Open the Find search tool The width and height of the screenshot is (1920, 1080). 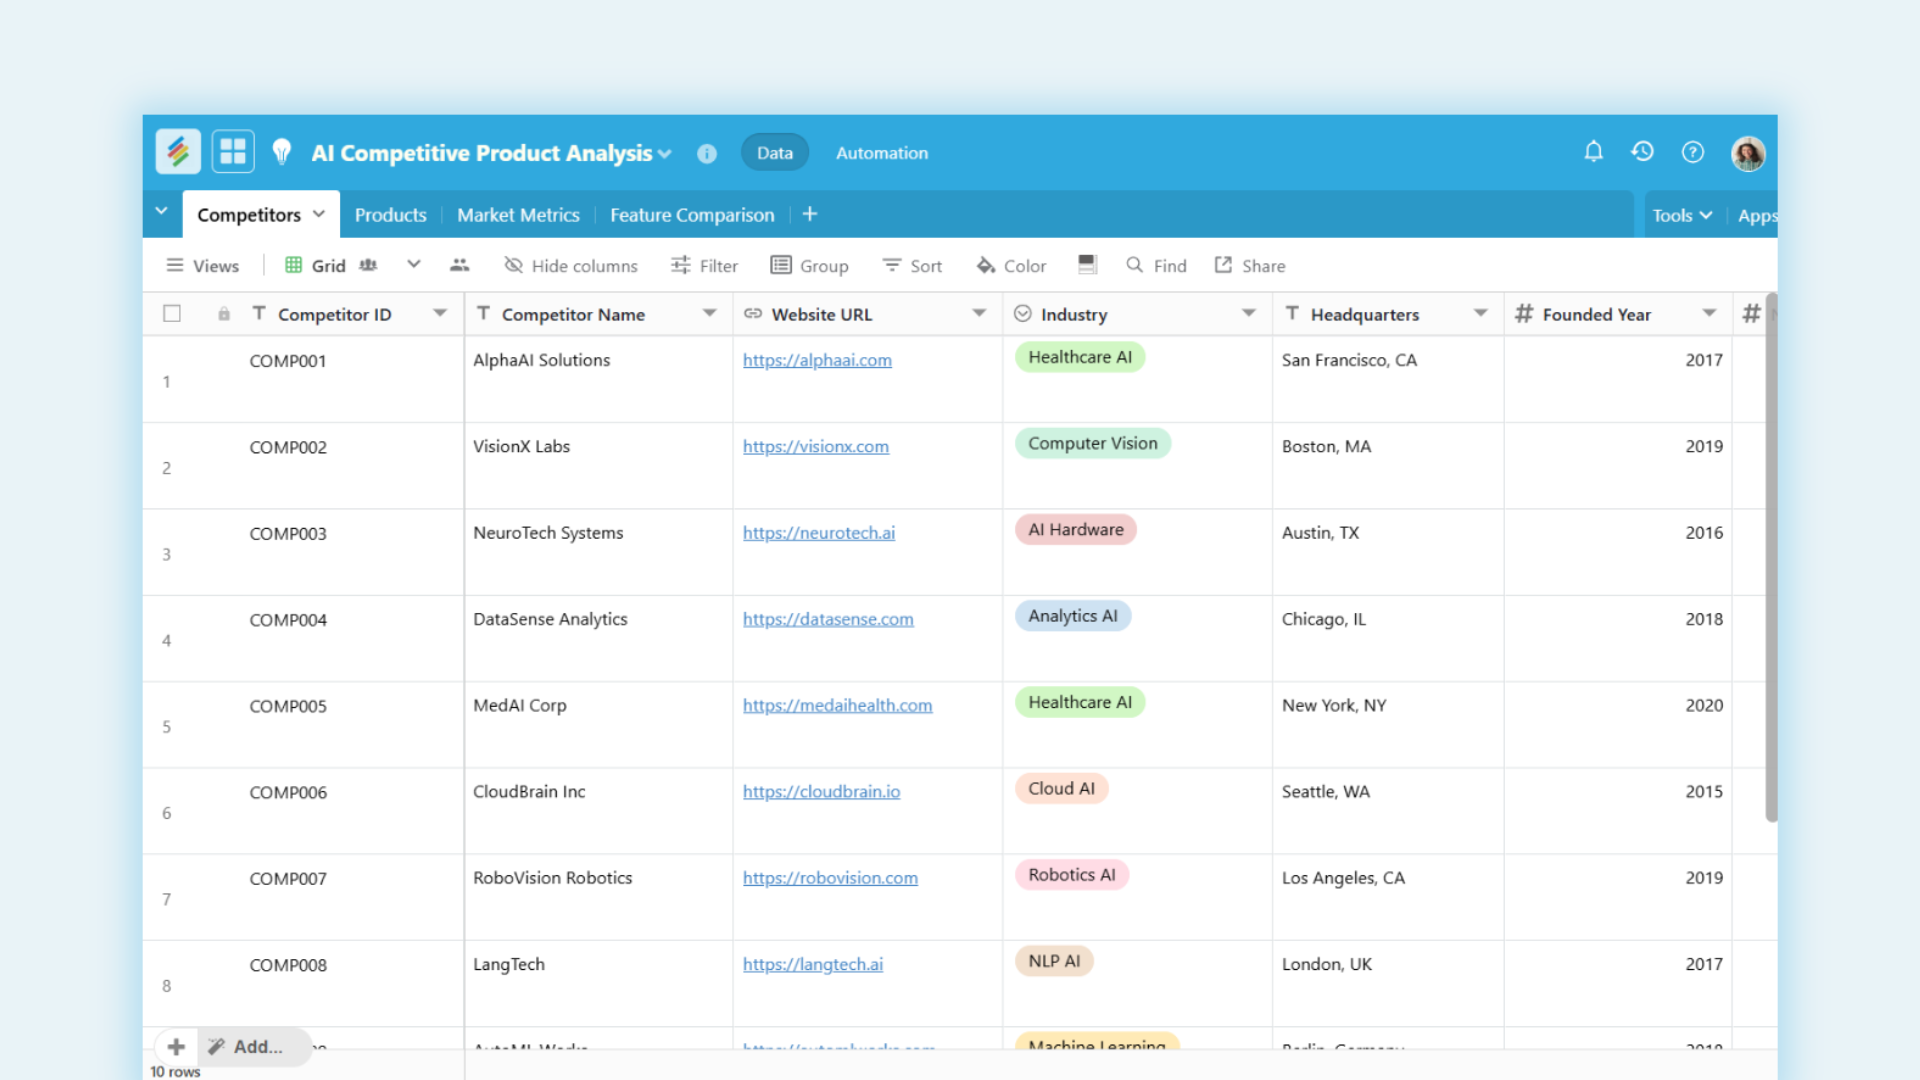click(x=1155, y=265)
